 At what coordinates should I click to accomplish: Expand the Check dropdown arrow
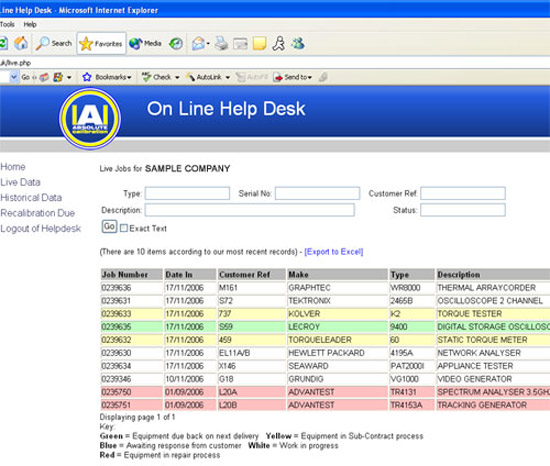(177, 77)
